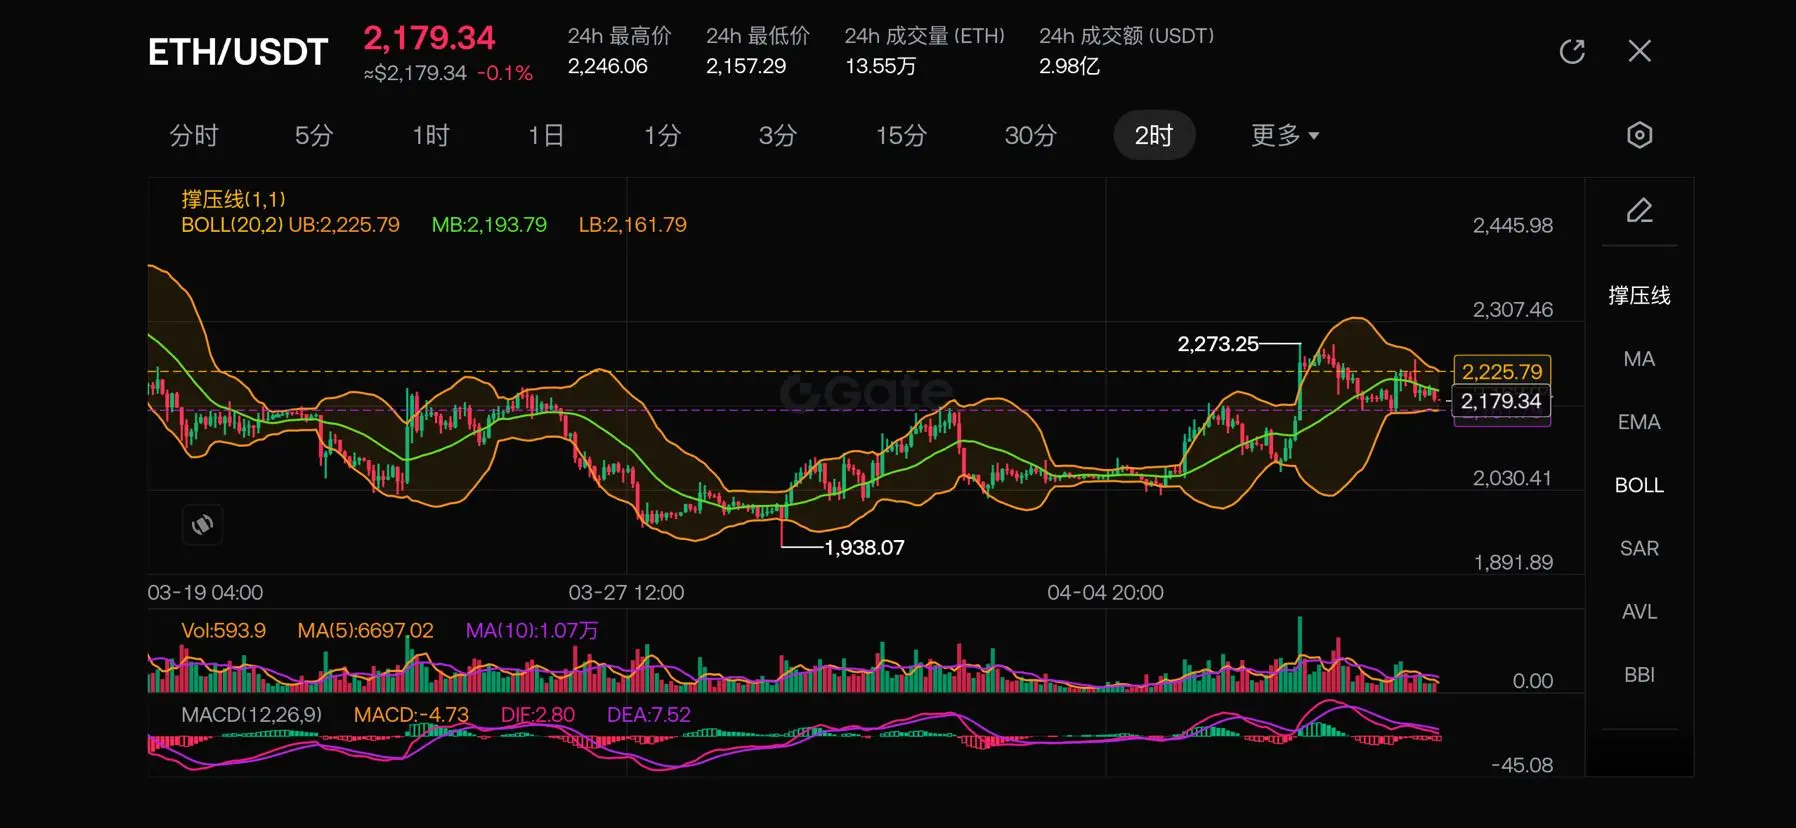Toggle the 撑压线 indicator in sidebar

coord(1639,295)
